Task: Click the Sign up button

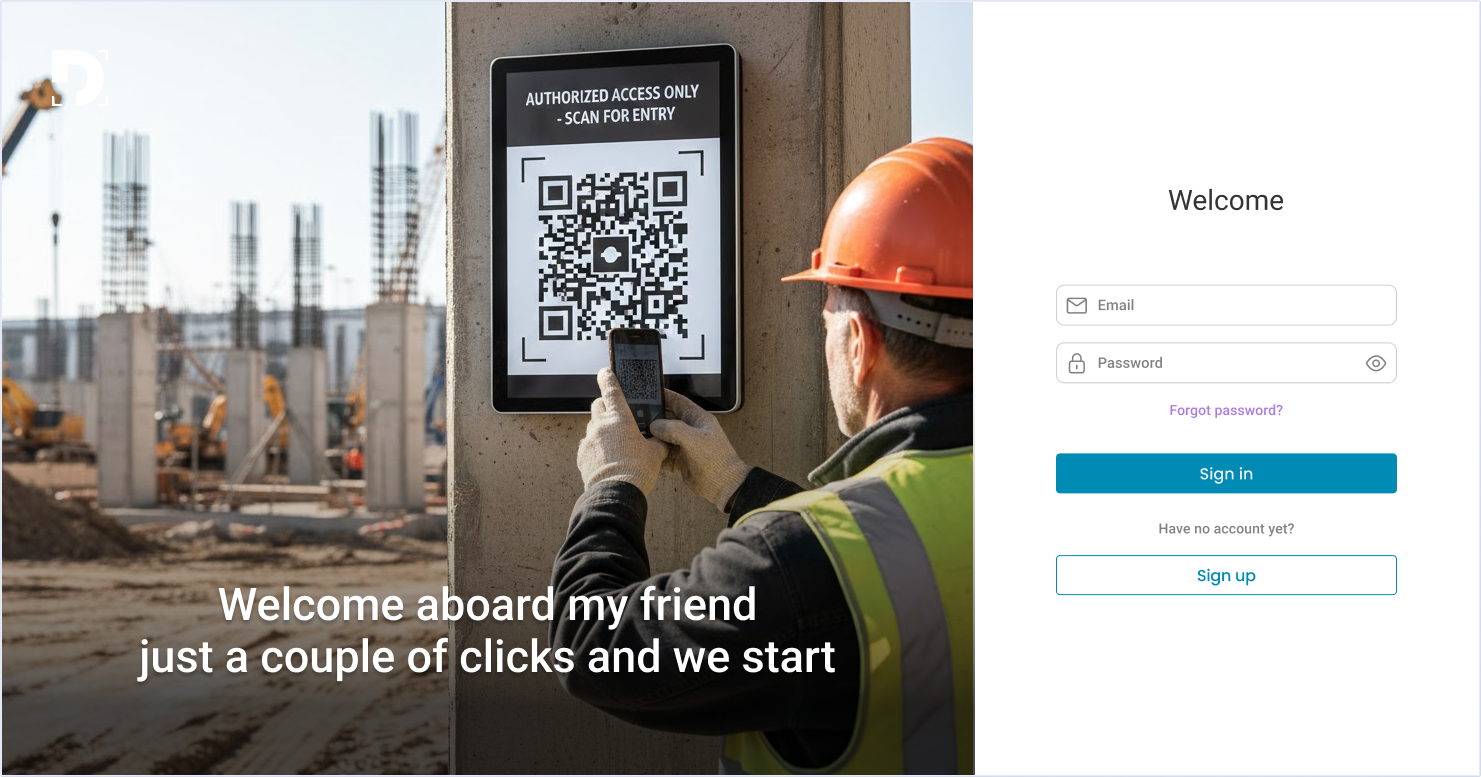Action: click(1226, 575)
